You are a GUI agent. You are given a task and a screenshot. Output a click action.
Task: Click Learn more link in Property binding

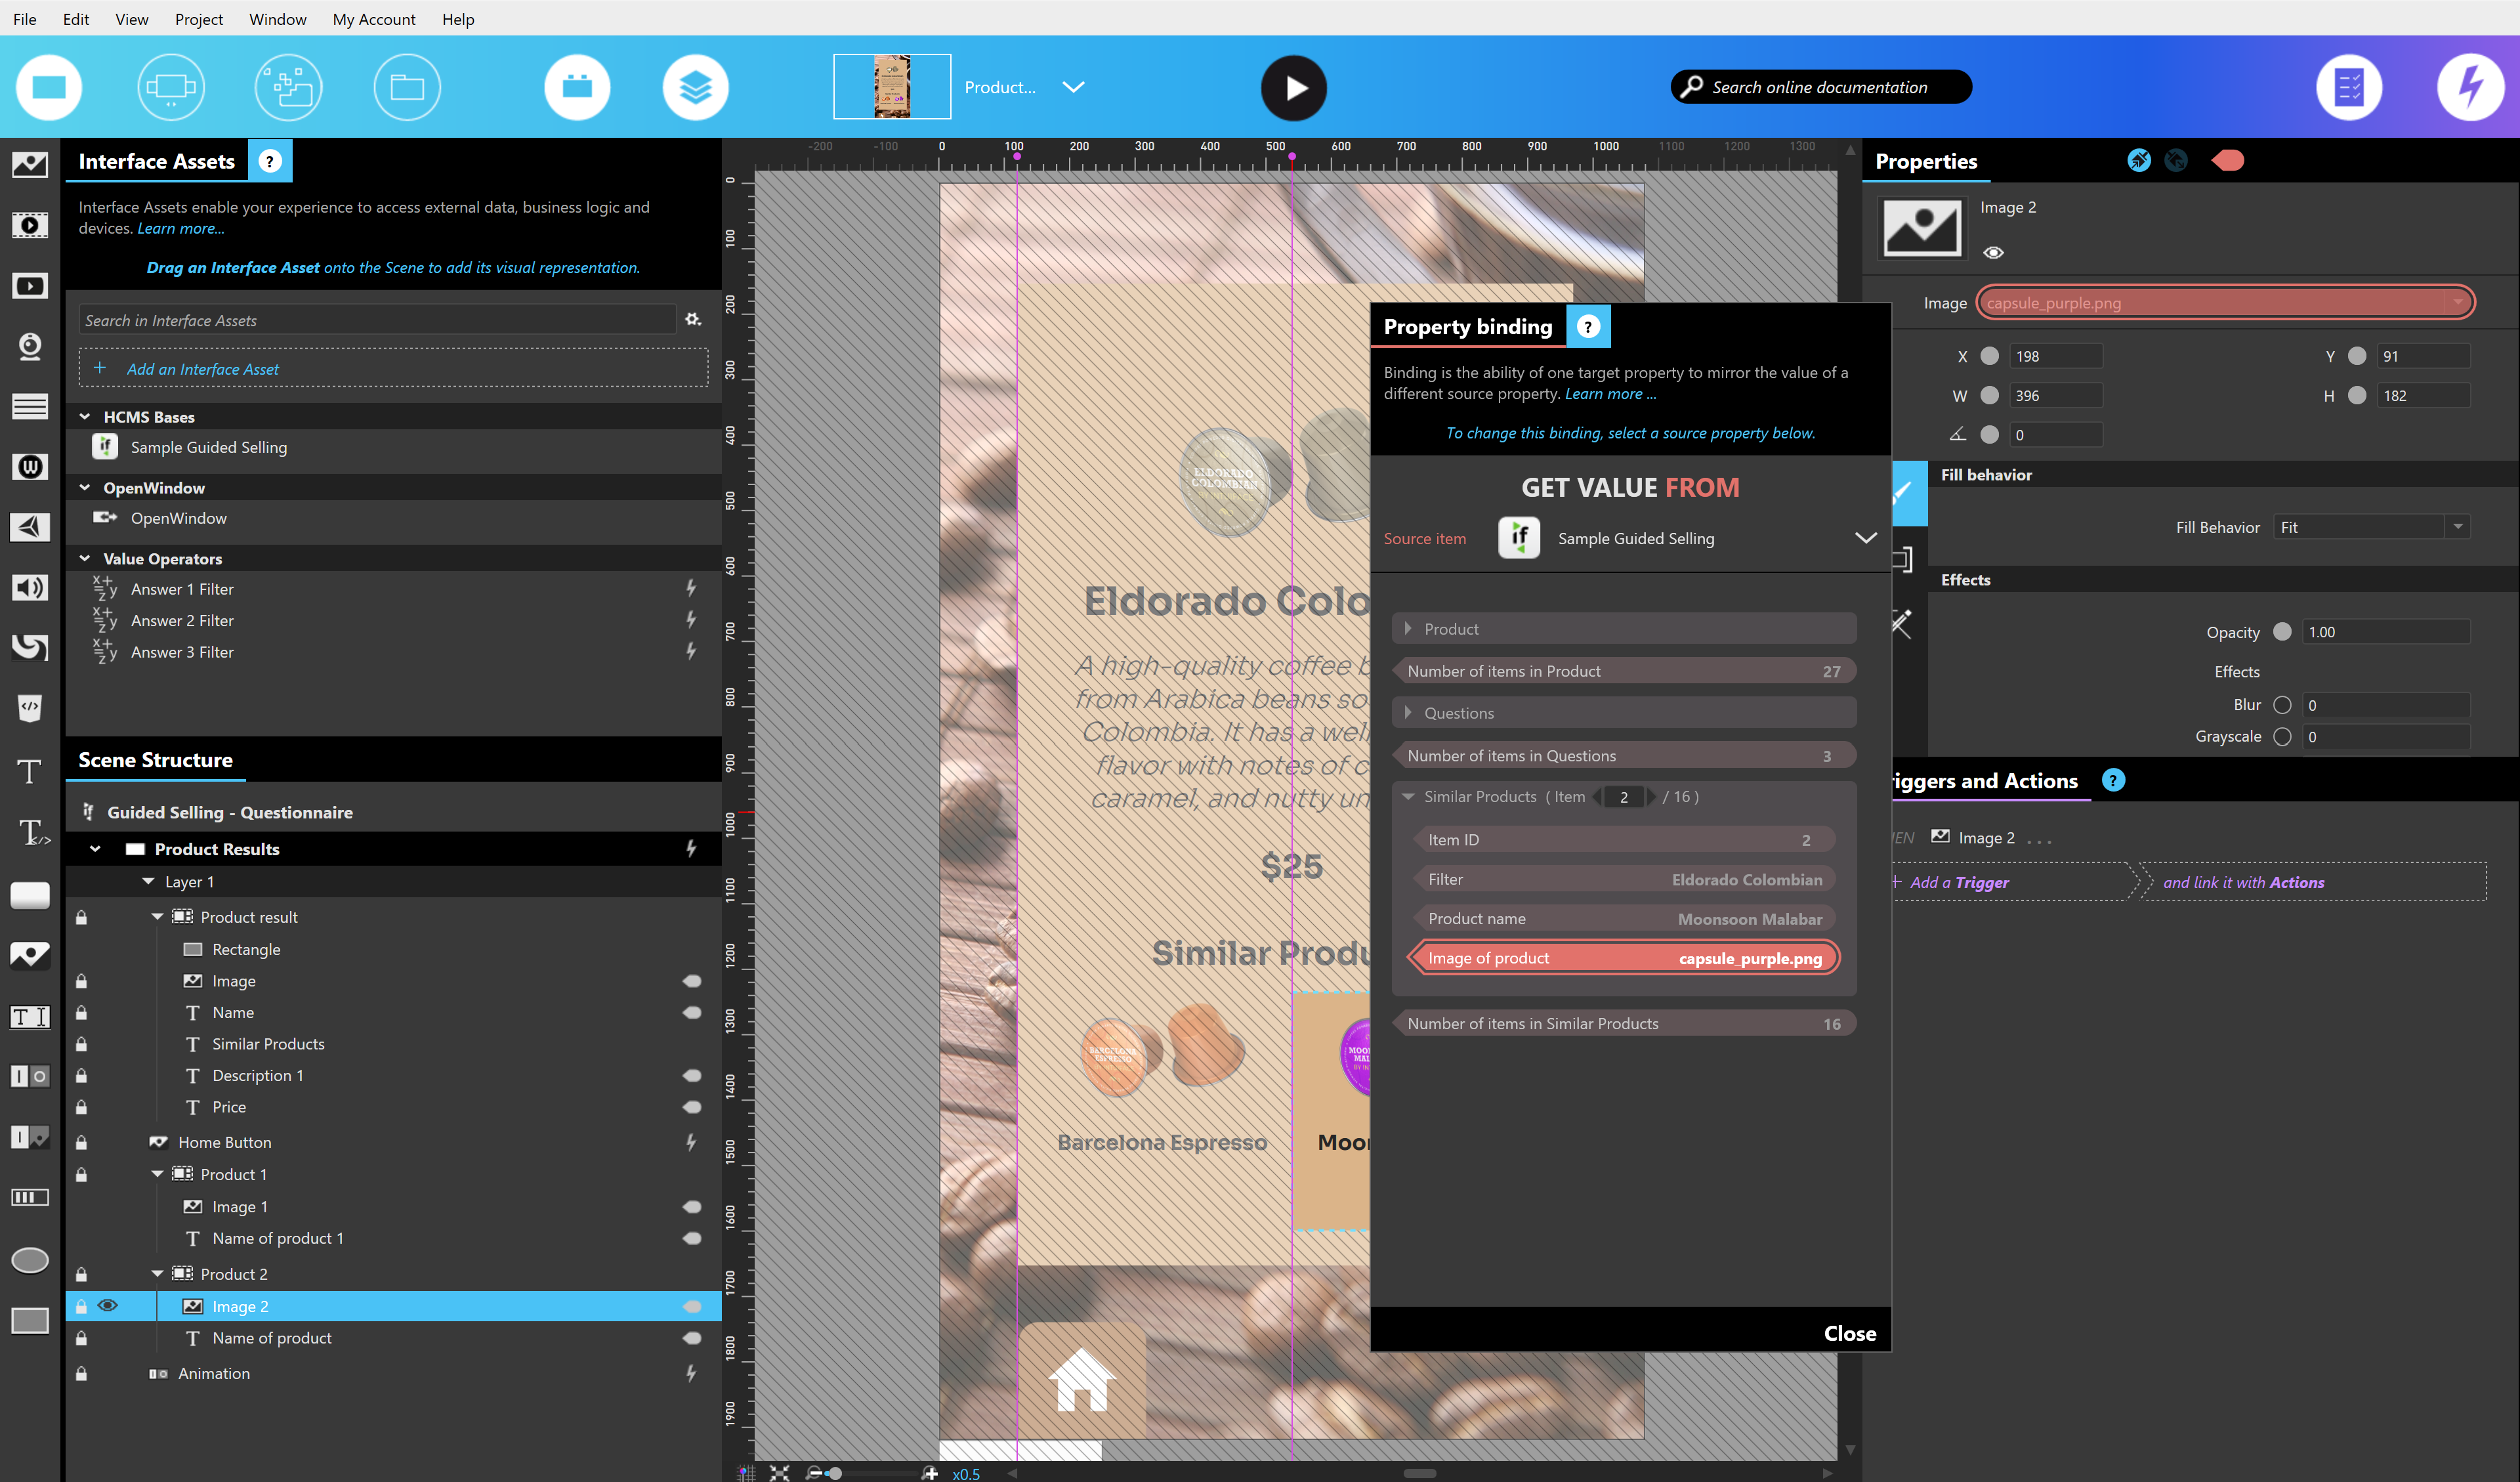coord(1610,393)
